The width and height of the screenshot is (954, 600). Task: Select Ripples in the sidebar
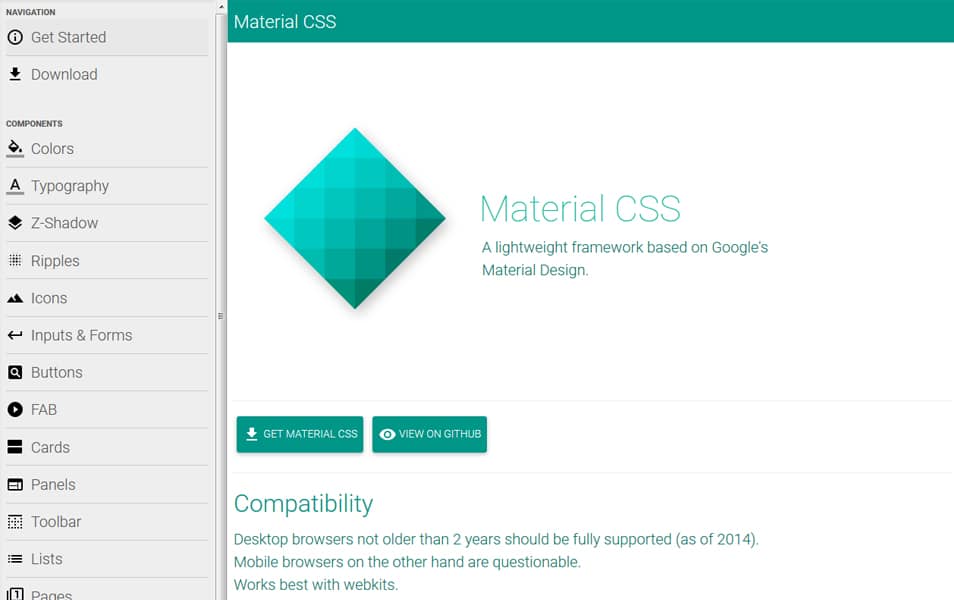107,260
